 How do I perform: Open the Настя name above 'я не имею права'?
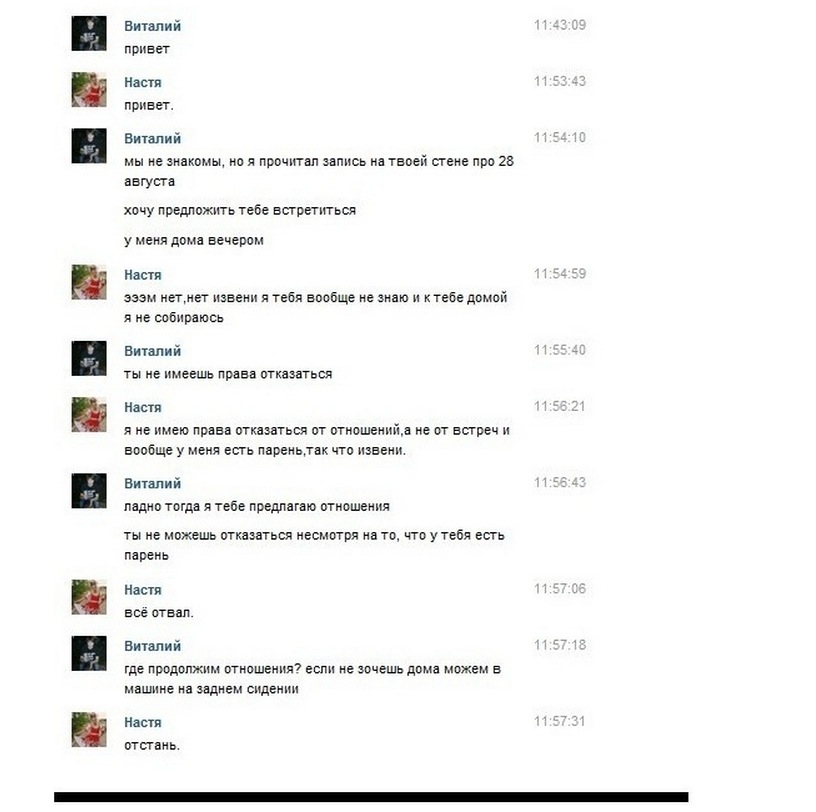tap(143, 407)
